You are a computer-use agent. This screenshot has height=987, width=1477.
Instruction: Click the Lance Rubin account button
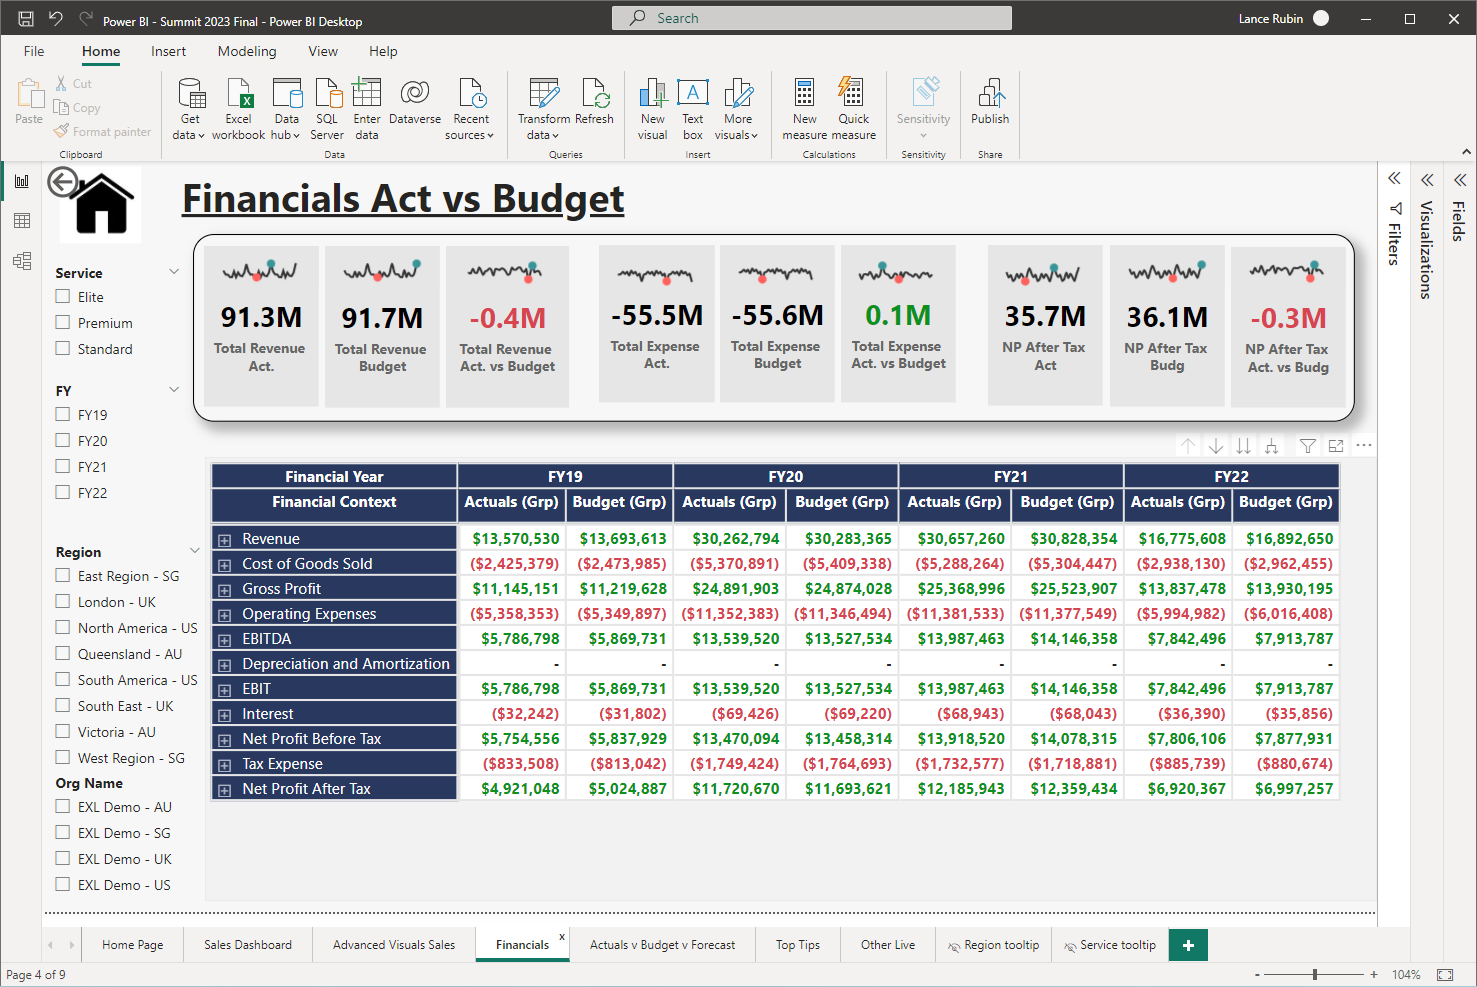[1284, 18]
